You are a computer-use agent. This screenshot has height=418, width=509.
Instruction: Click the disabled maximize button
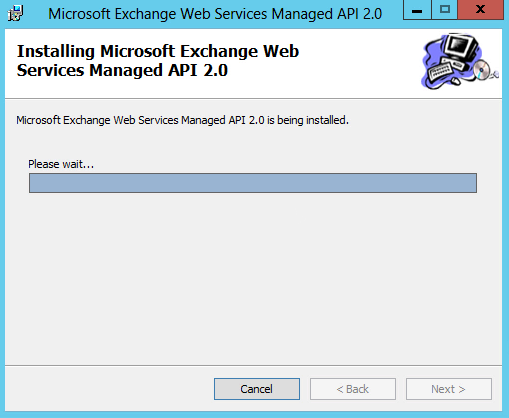[445, 10]
